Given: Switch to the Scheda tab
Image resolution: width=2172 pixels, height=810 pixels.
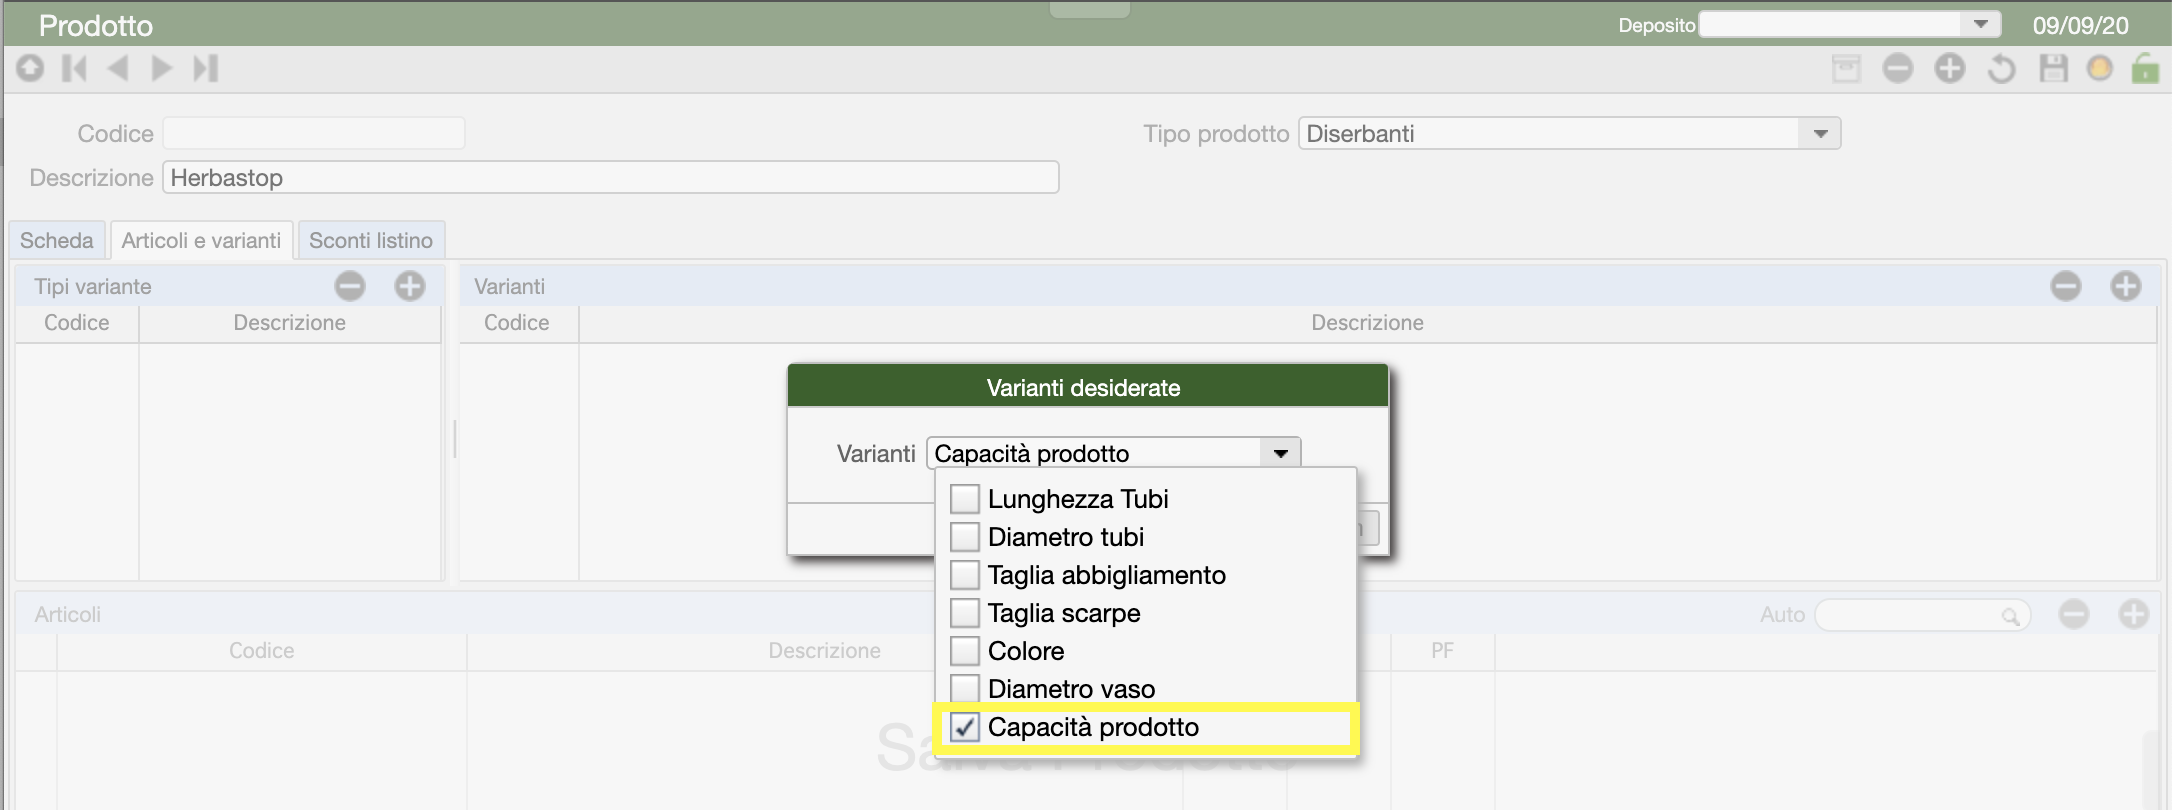Looking at the screenshot, I should point(57,240).
